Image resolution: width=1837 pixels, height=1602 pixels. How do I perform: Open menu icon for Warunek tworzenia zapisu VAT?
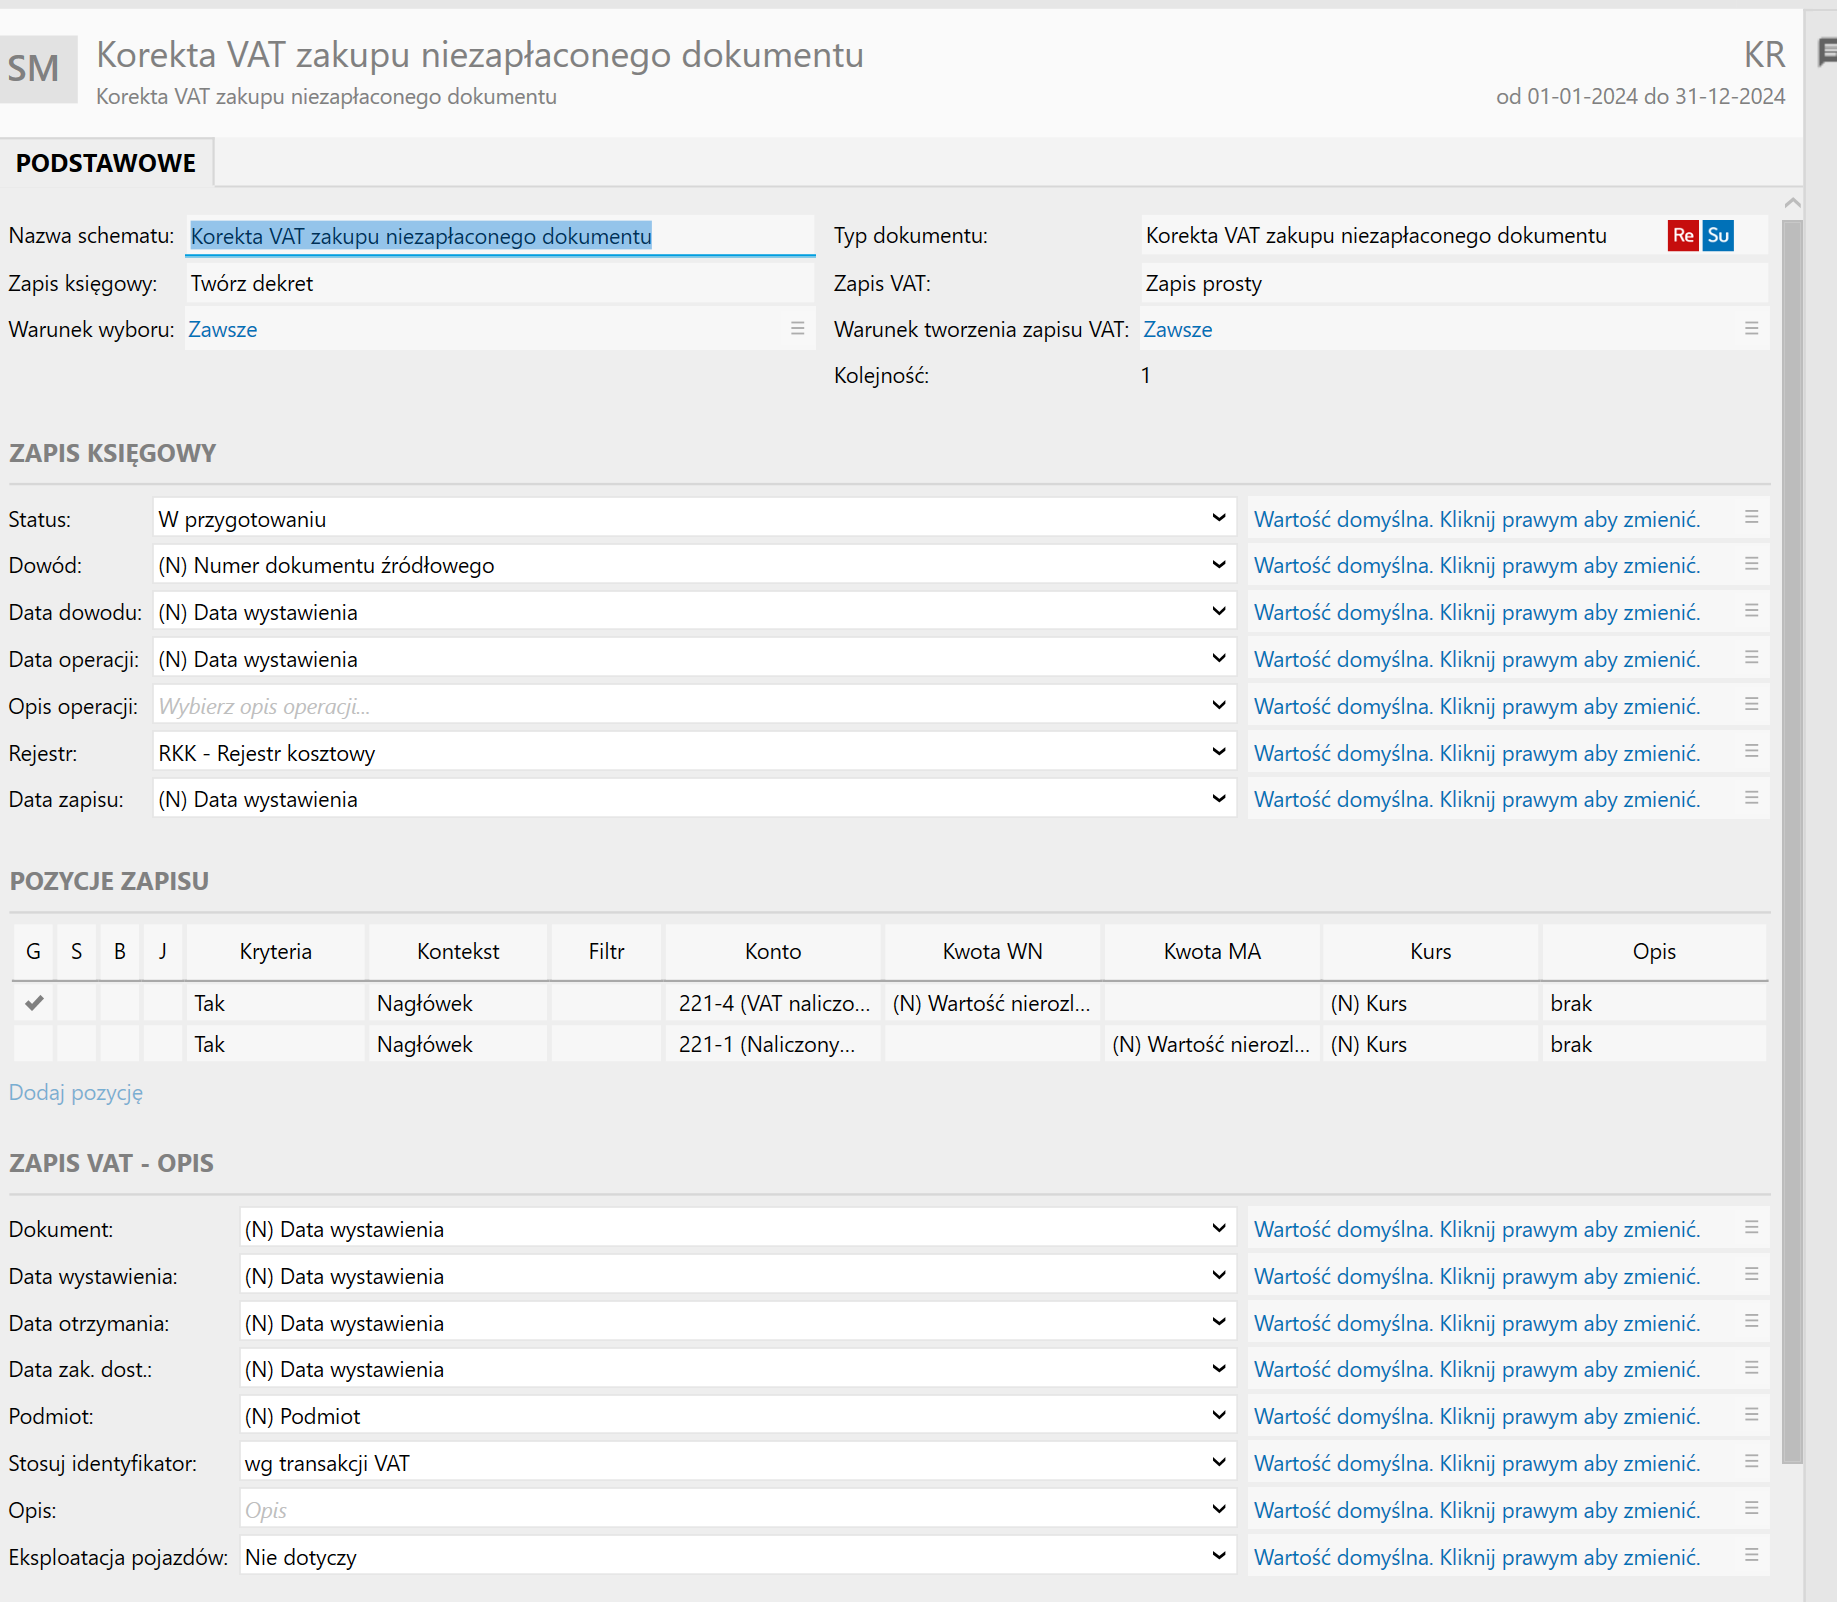click(x=1751, y=329)
